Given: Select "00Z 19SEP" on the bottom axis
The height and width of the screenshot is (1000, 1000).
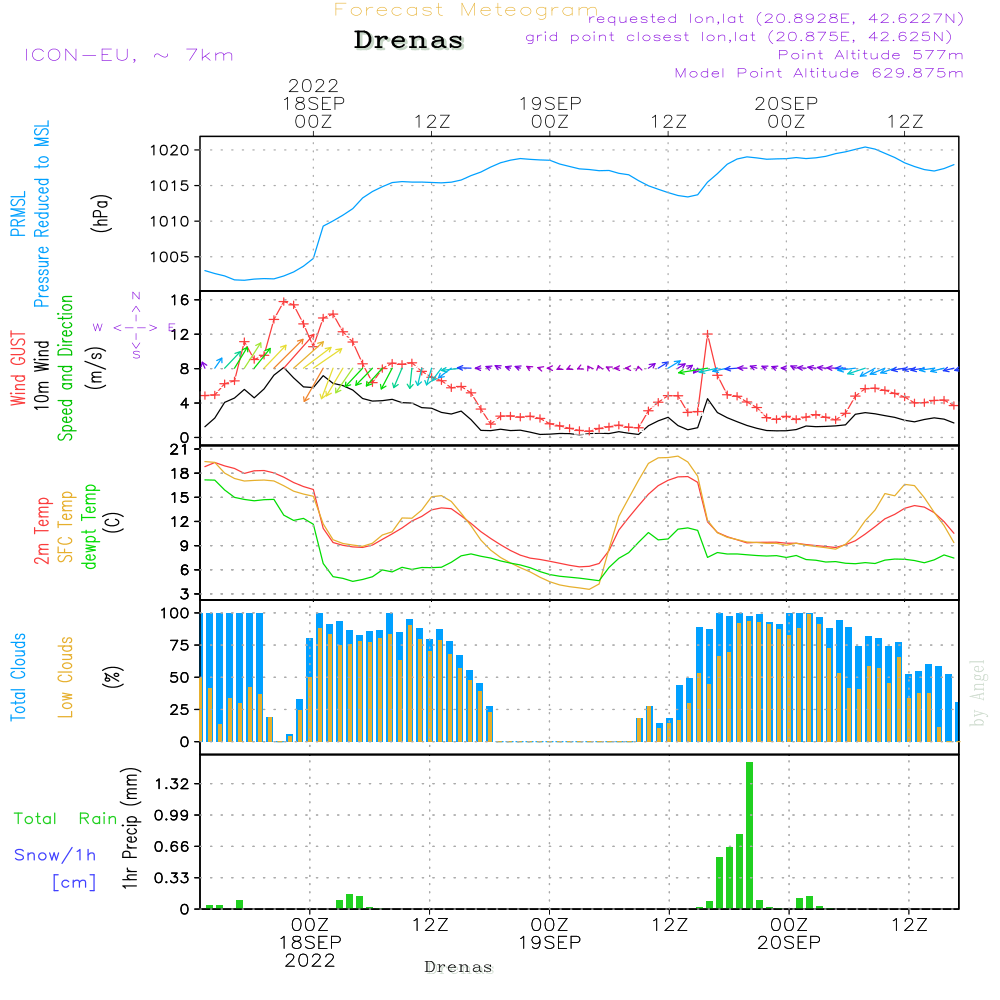Looking at the screenshot, I should [549, 934].
